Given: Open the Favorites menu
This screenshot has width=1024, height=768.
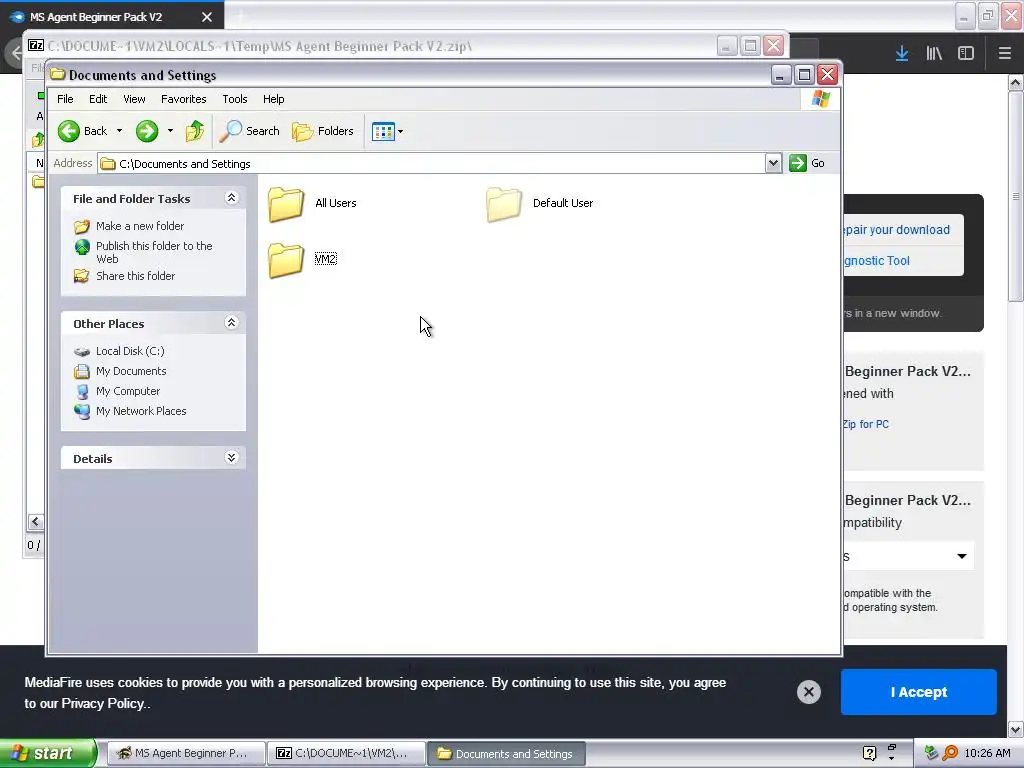Looking at the screenshot, I should click(x=184, y=99).
